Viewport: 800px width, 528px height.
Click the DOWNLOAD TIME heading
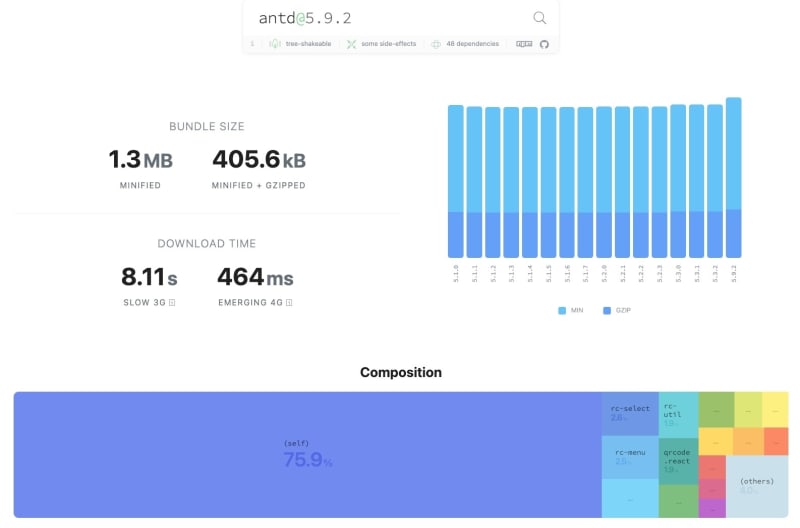pos(207,244)
